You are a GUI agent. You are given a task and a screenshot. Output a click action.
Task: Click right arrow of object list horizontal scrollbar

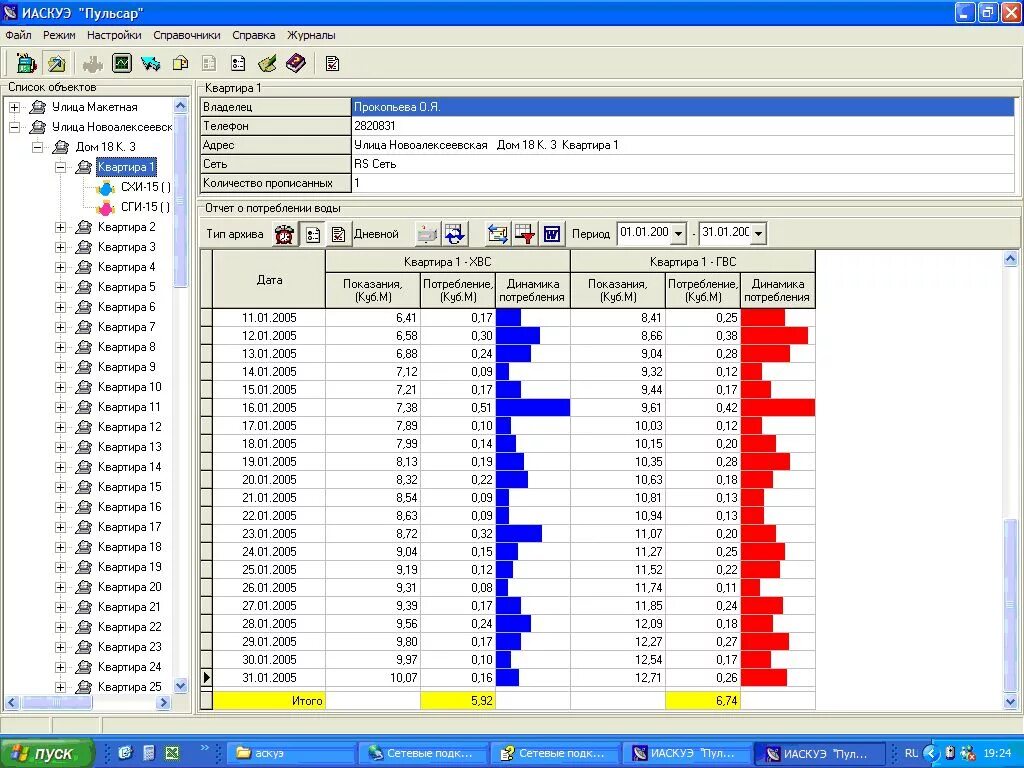pyautogui.click(x=164, y=703)
